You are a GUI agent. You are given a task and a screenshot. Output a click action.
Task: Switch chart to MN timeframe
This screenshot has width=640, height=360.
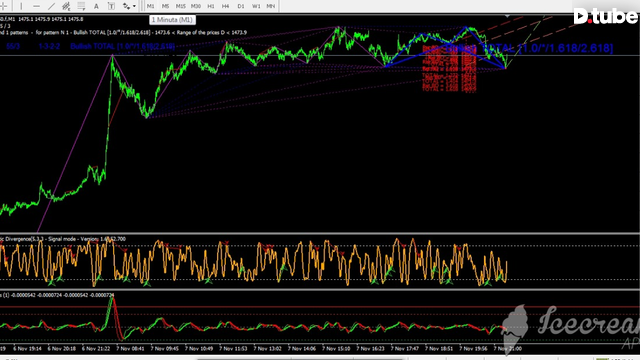[x=271, y=6]
